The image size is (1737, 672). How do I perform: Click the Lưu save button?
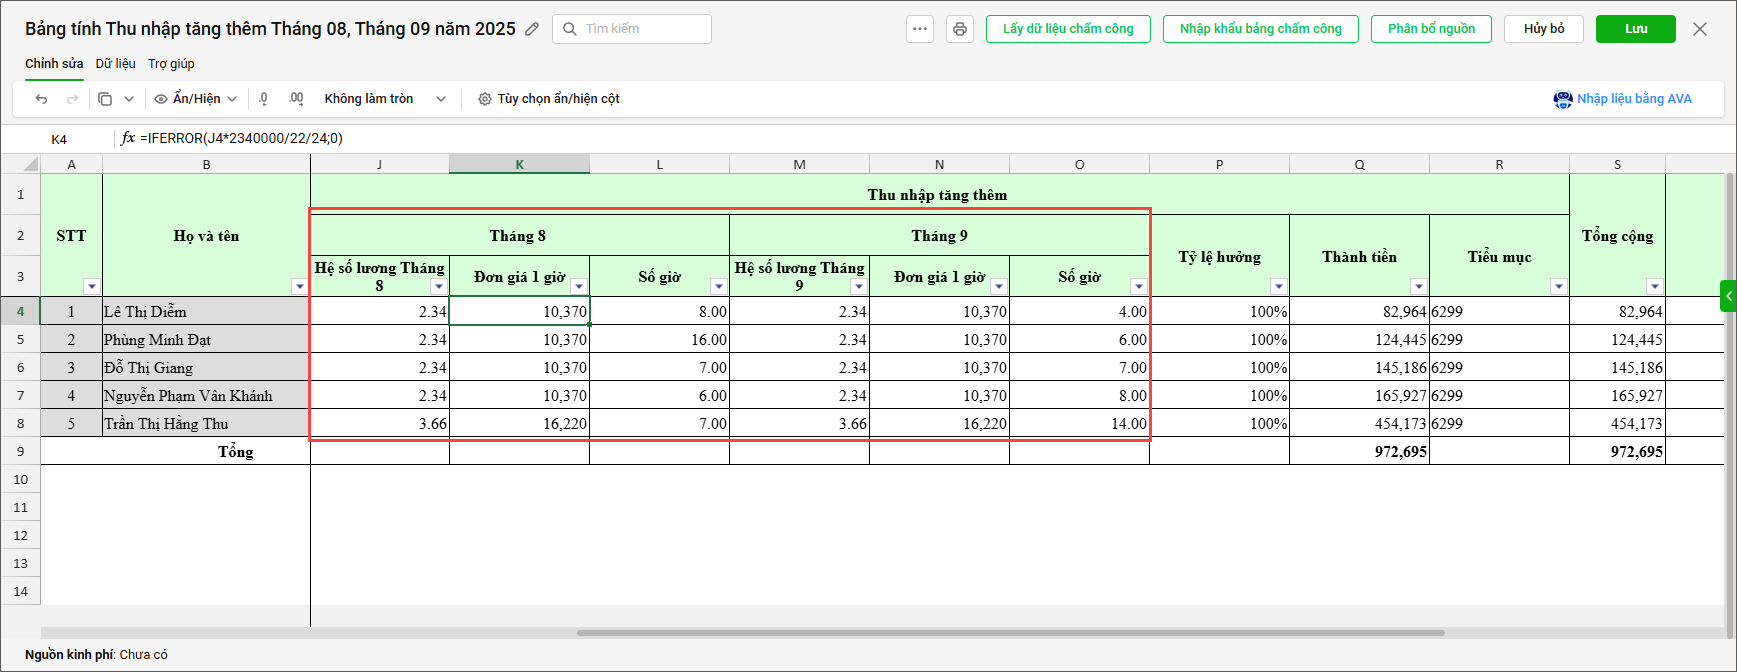(x=1635, y=29)
